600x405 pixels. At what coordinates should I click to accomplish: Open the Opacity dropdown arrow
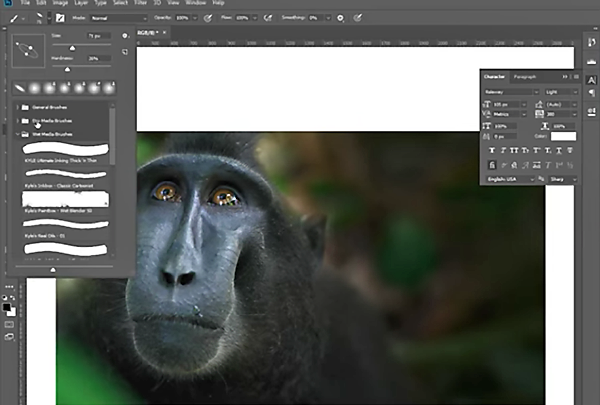pos(195,18)
